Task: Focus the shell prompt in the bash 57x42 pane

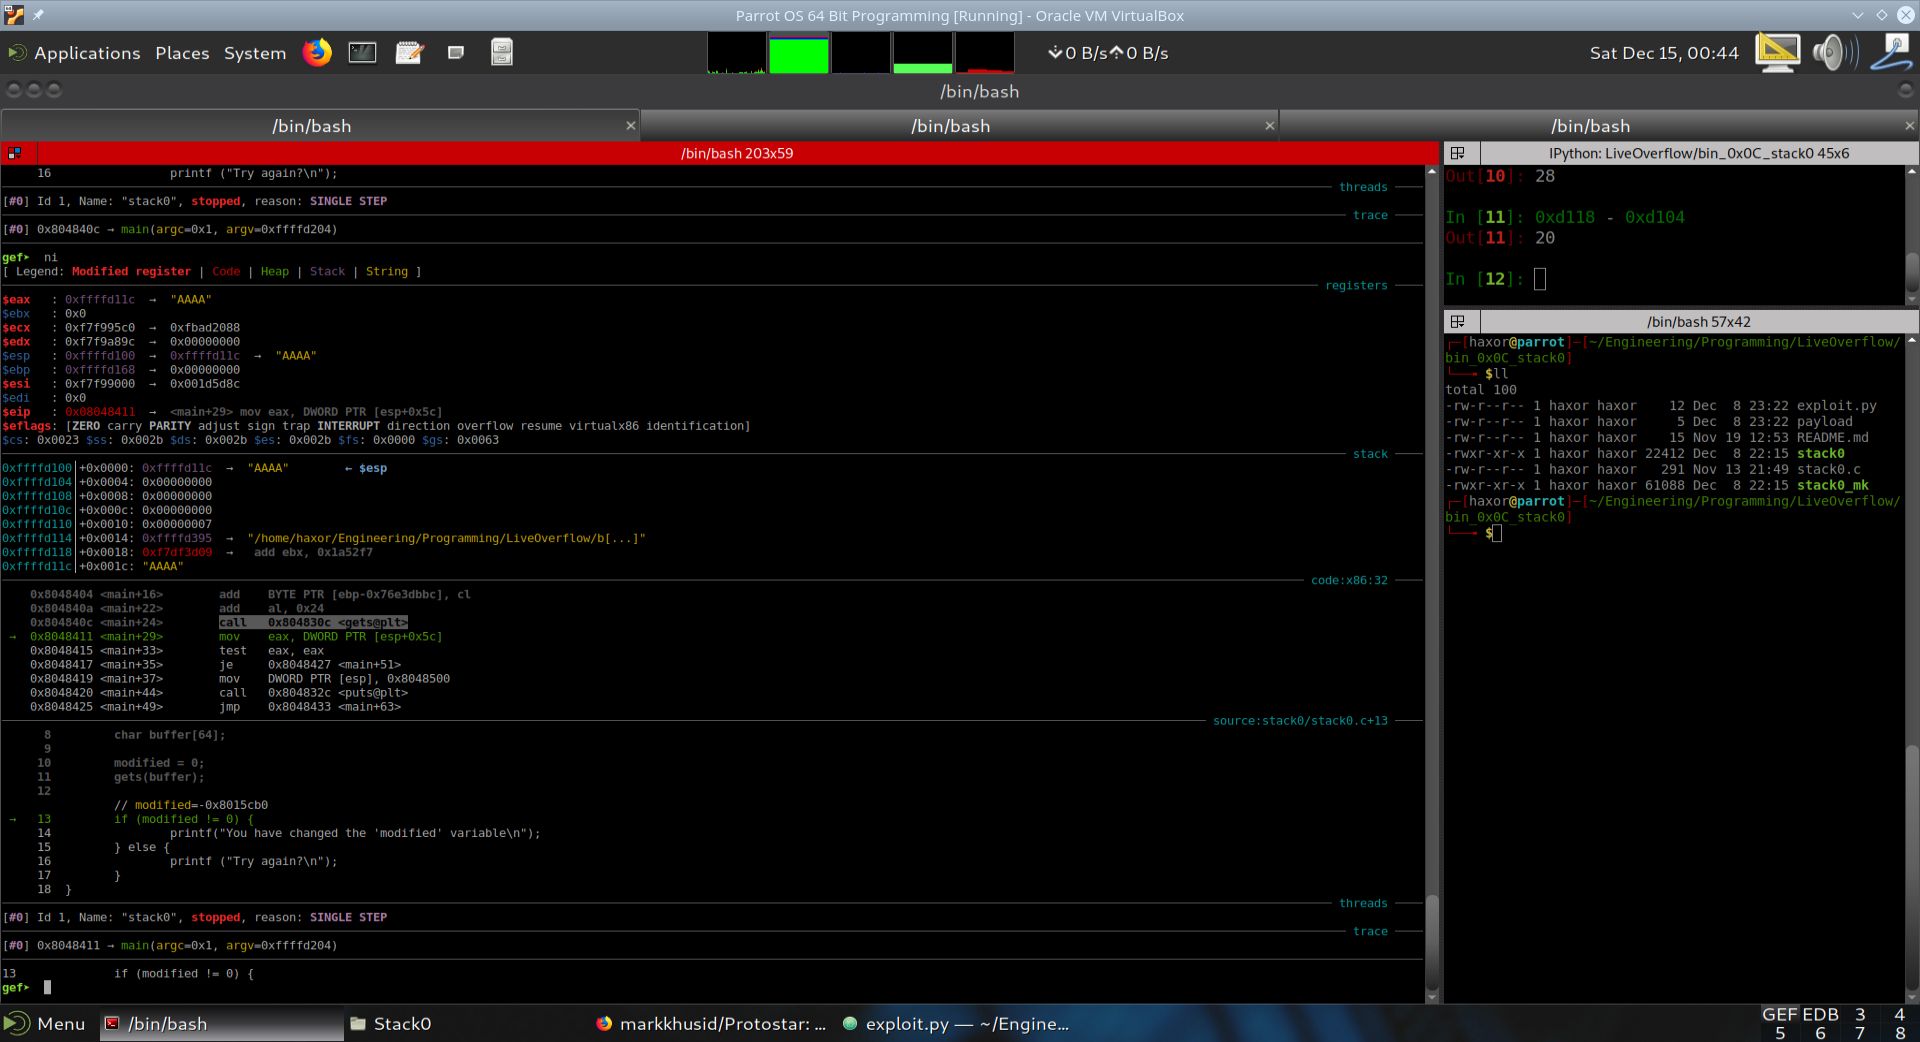Action: (1497, 533)
